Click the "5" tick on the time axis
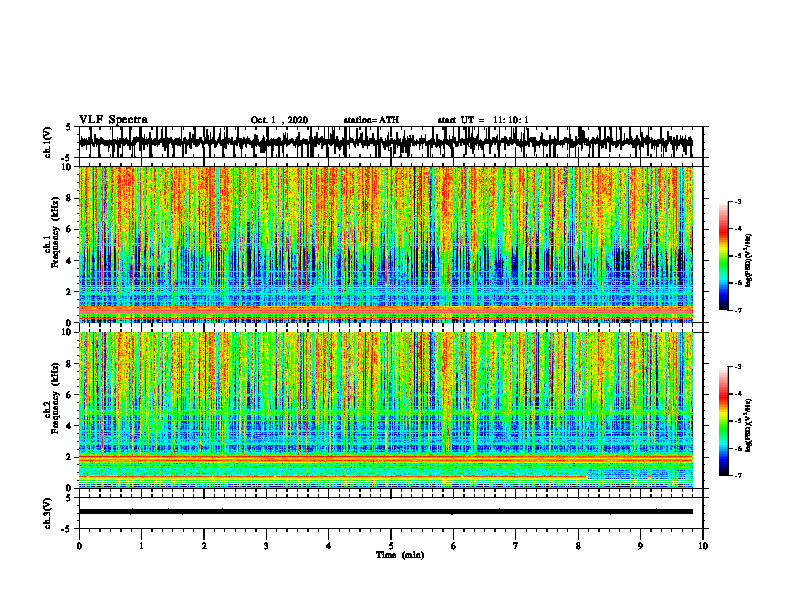This screenshot has height=612, width=792. tap(391, 546)
